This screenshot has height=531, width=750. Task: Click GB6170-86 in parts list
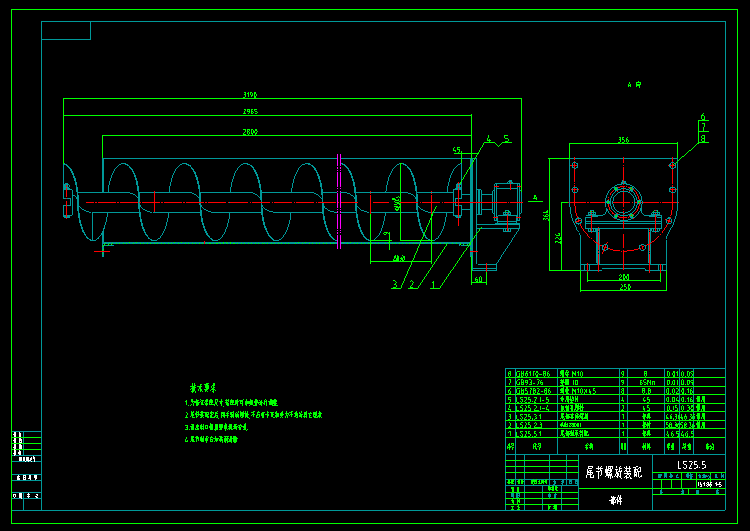(x=533, y=374)
